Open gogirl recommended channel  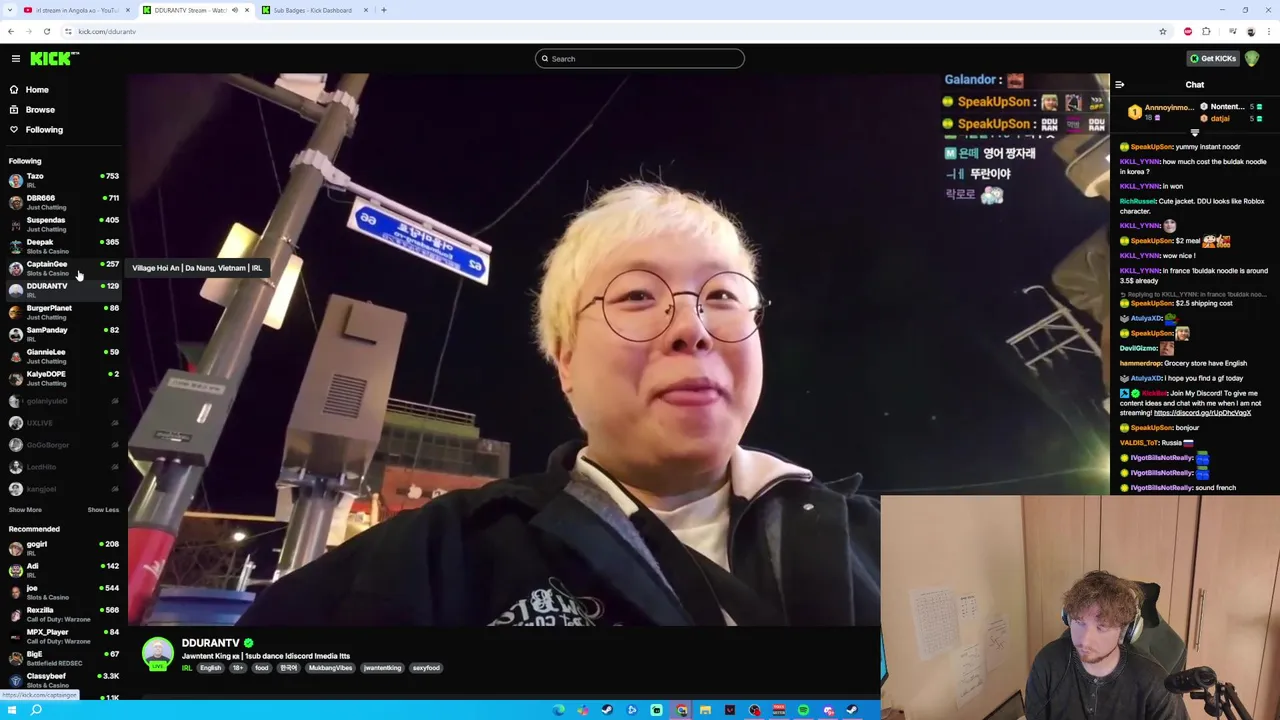pos(62,548)
